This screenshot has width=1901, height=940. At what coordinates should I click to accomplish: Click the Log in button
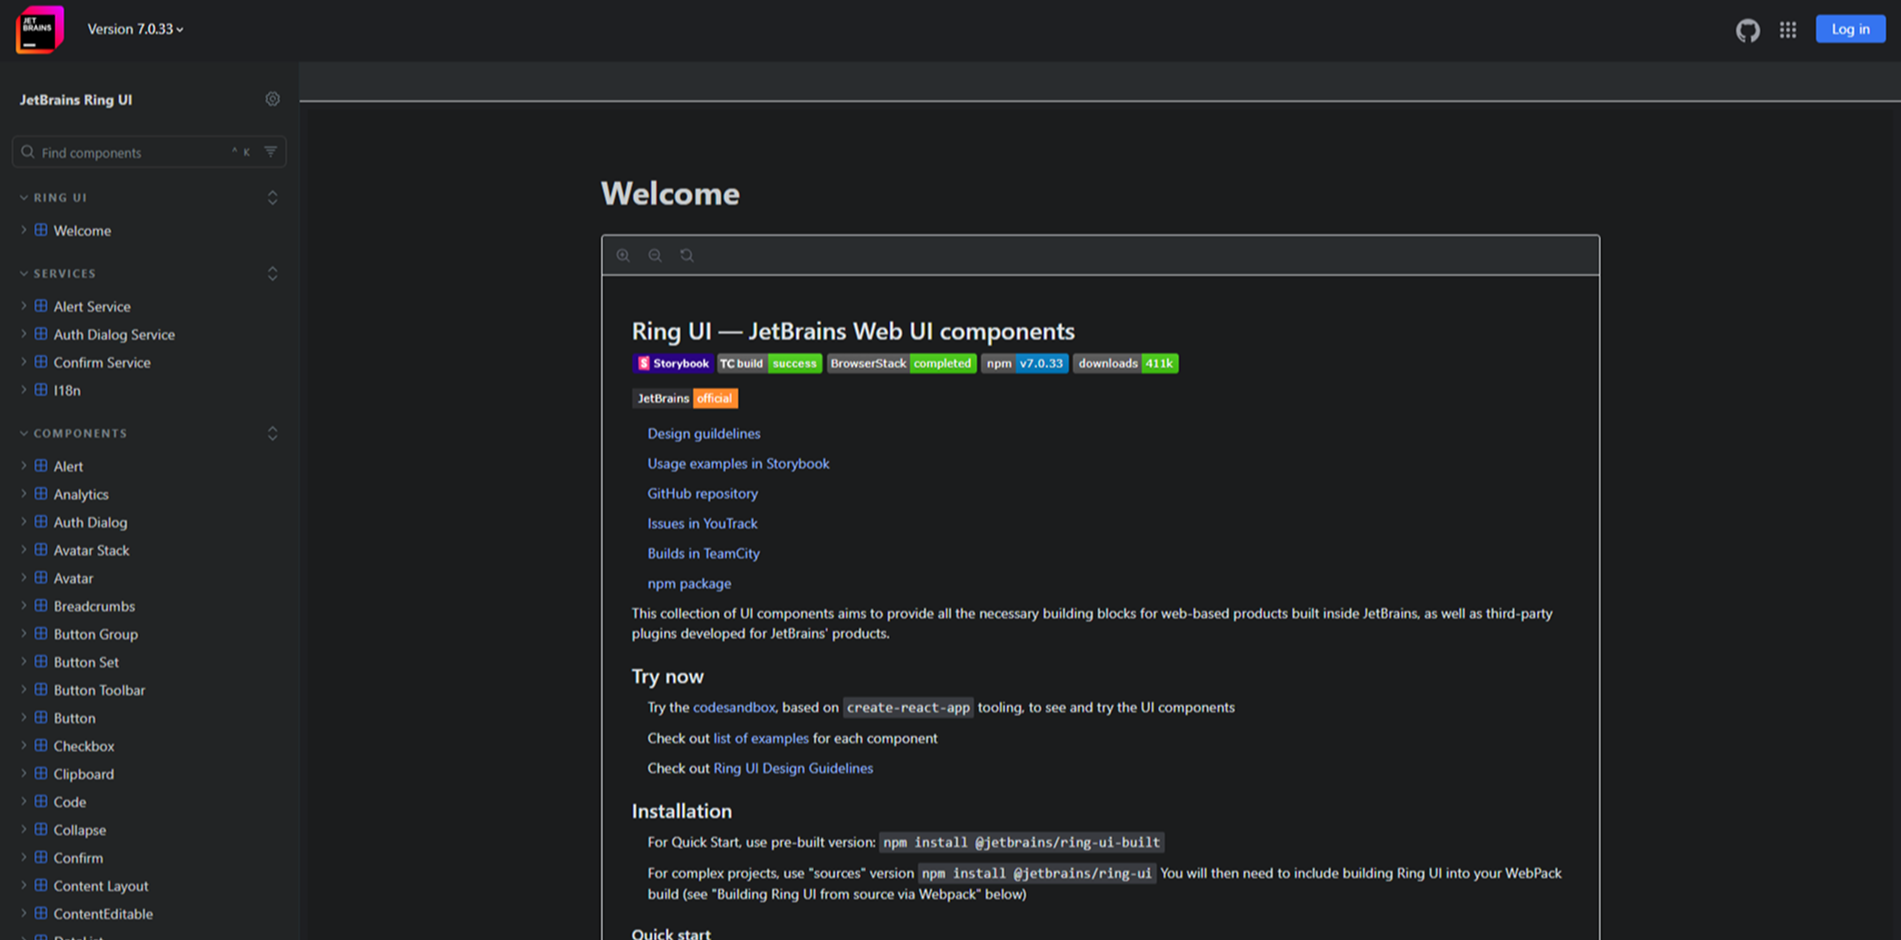tap(1850, 29)
